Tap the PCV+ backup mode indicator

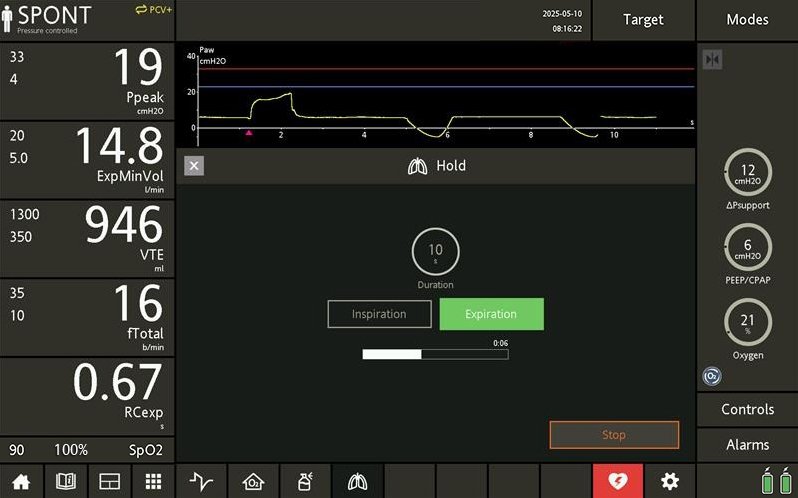pos(154,10)
